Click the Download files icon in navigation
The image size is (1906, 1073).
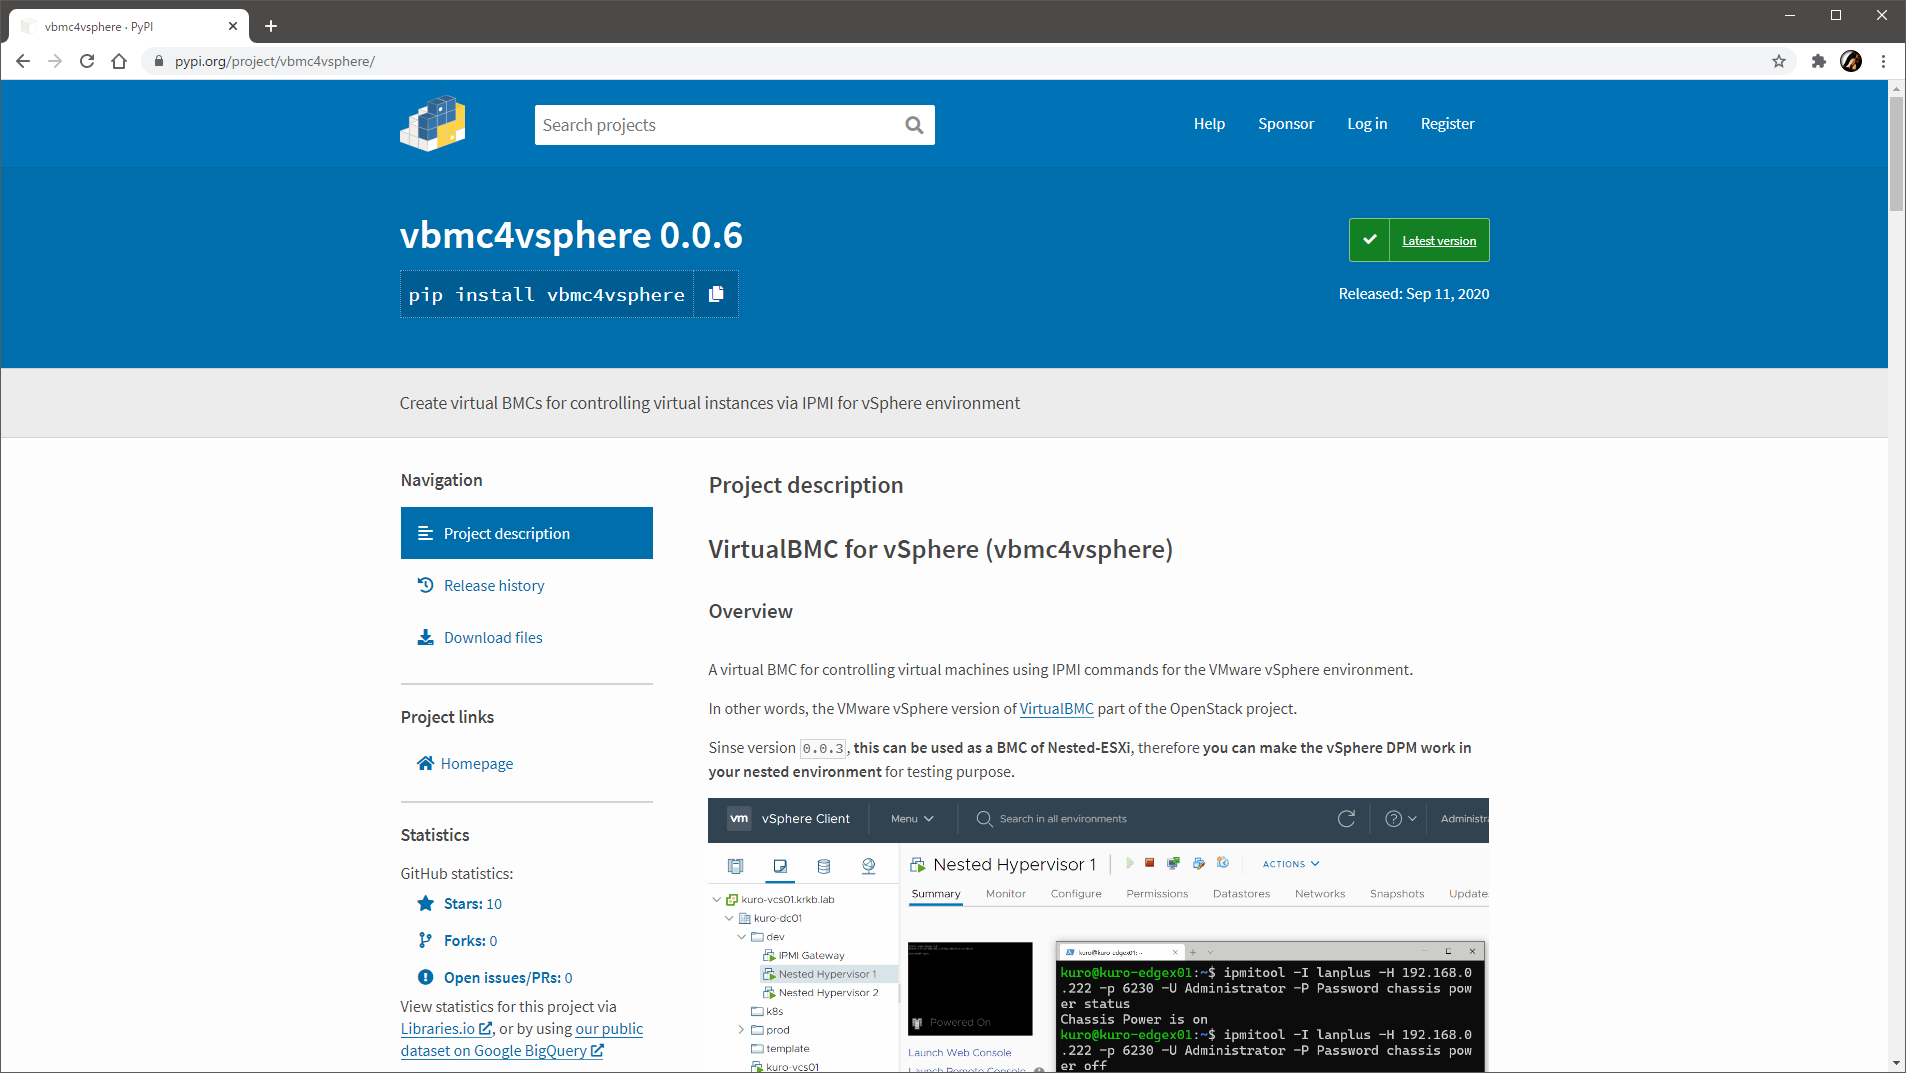tap(426, 637)
